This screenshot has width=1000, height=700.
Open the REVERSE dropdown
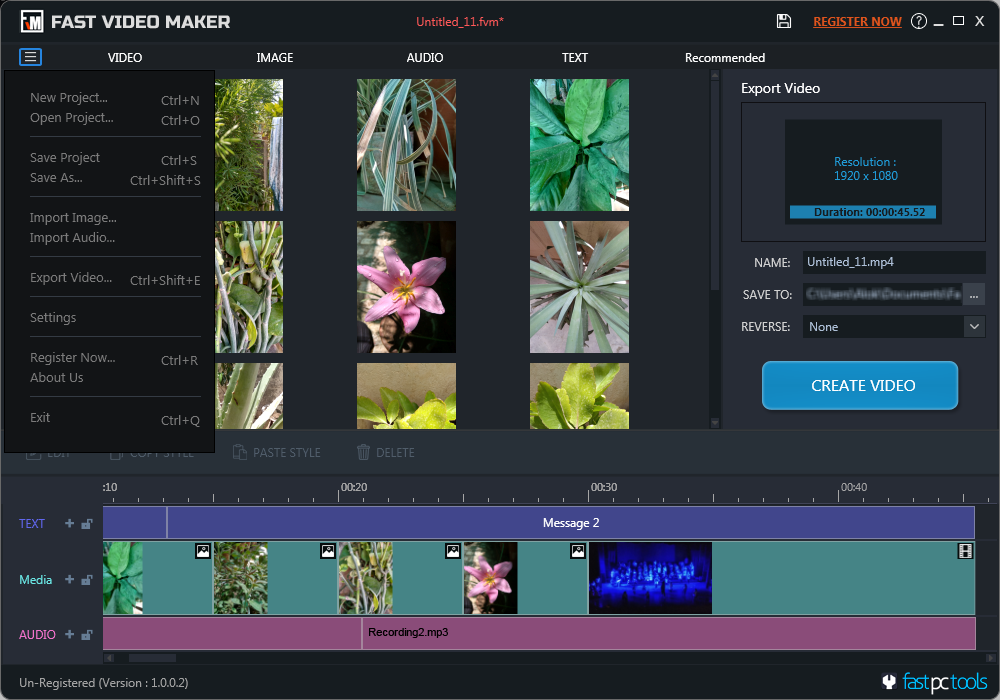[x=973, y=327]
